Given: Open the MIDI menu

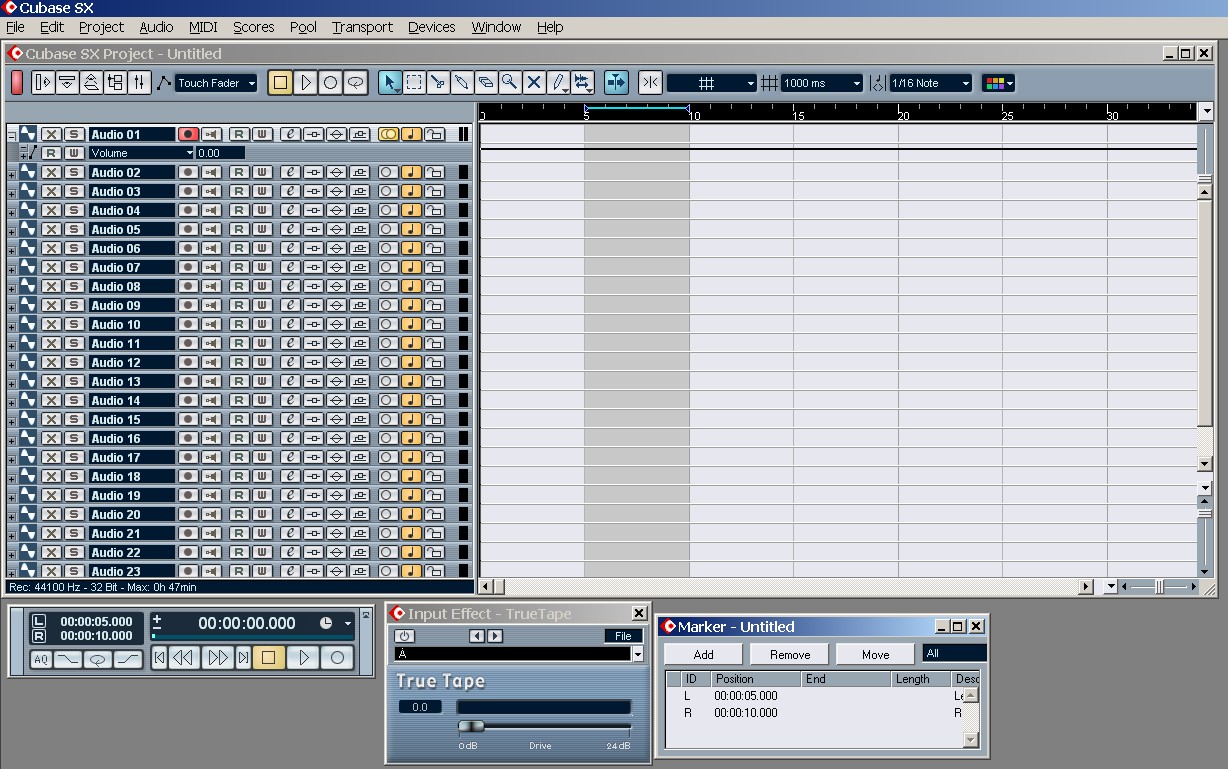Looking at the screenshot, I should tap(203, 27).
